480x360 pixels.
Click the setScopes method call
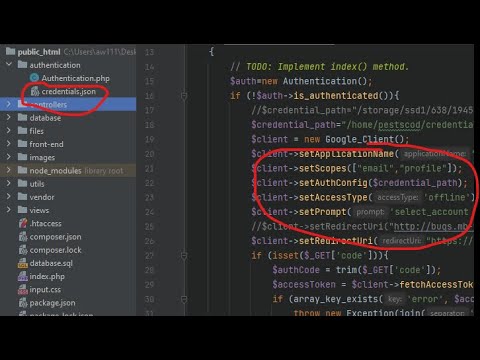(x=323, y=168)
